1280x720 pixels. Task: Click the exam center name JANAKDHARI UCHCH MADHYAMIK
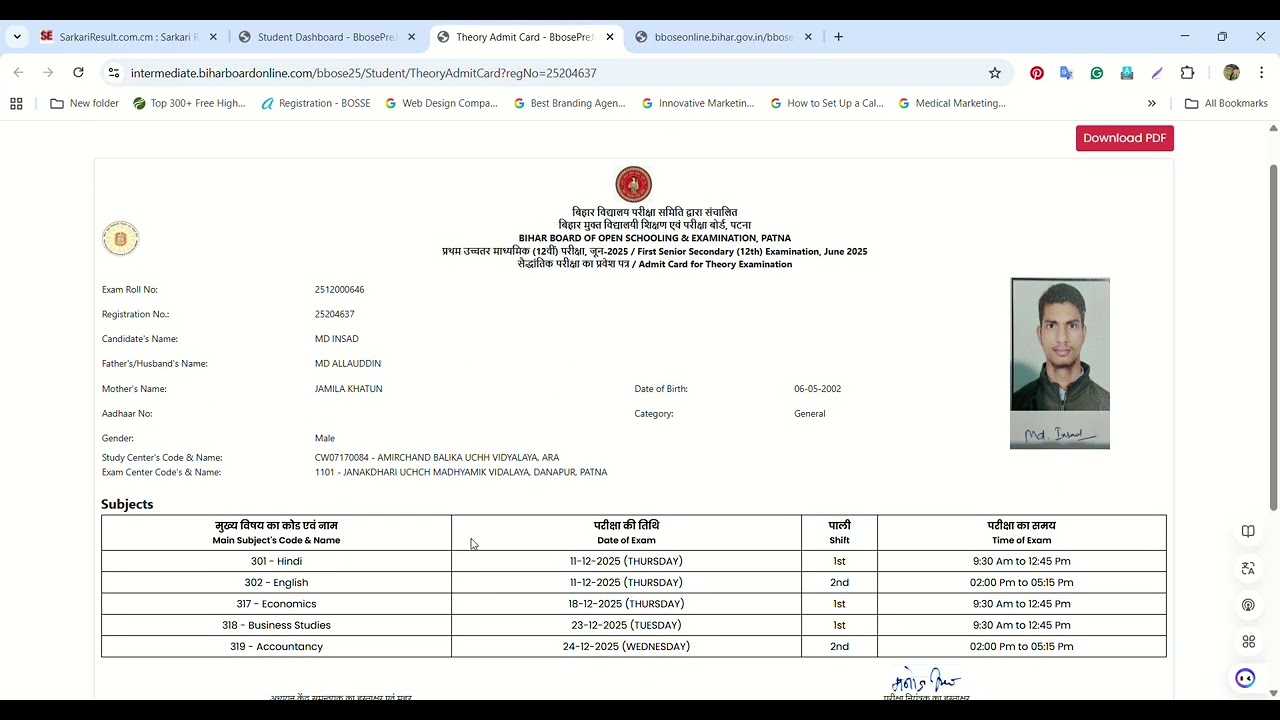point(460,472)
